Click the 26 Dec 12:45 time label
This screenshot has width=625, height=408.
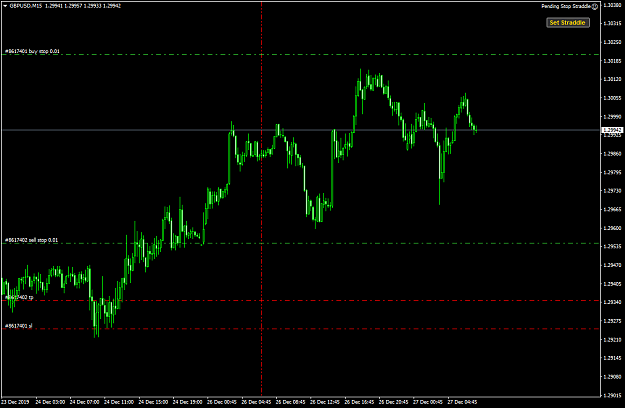click(324, 402)
